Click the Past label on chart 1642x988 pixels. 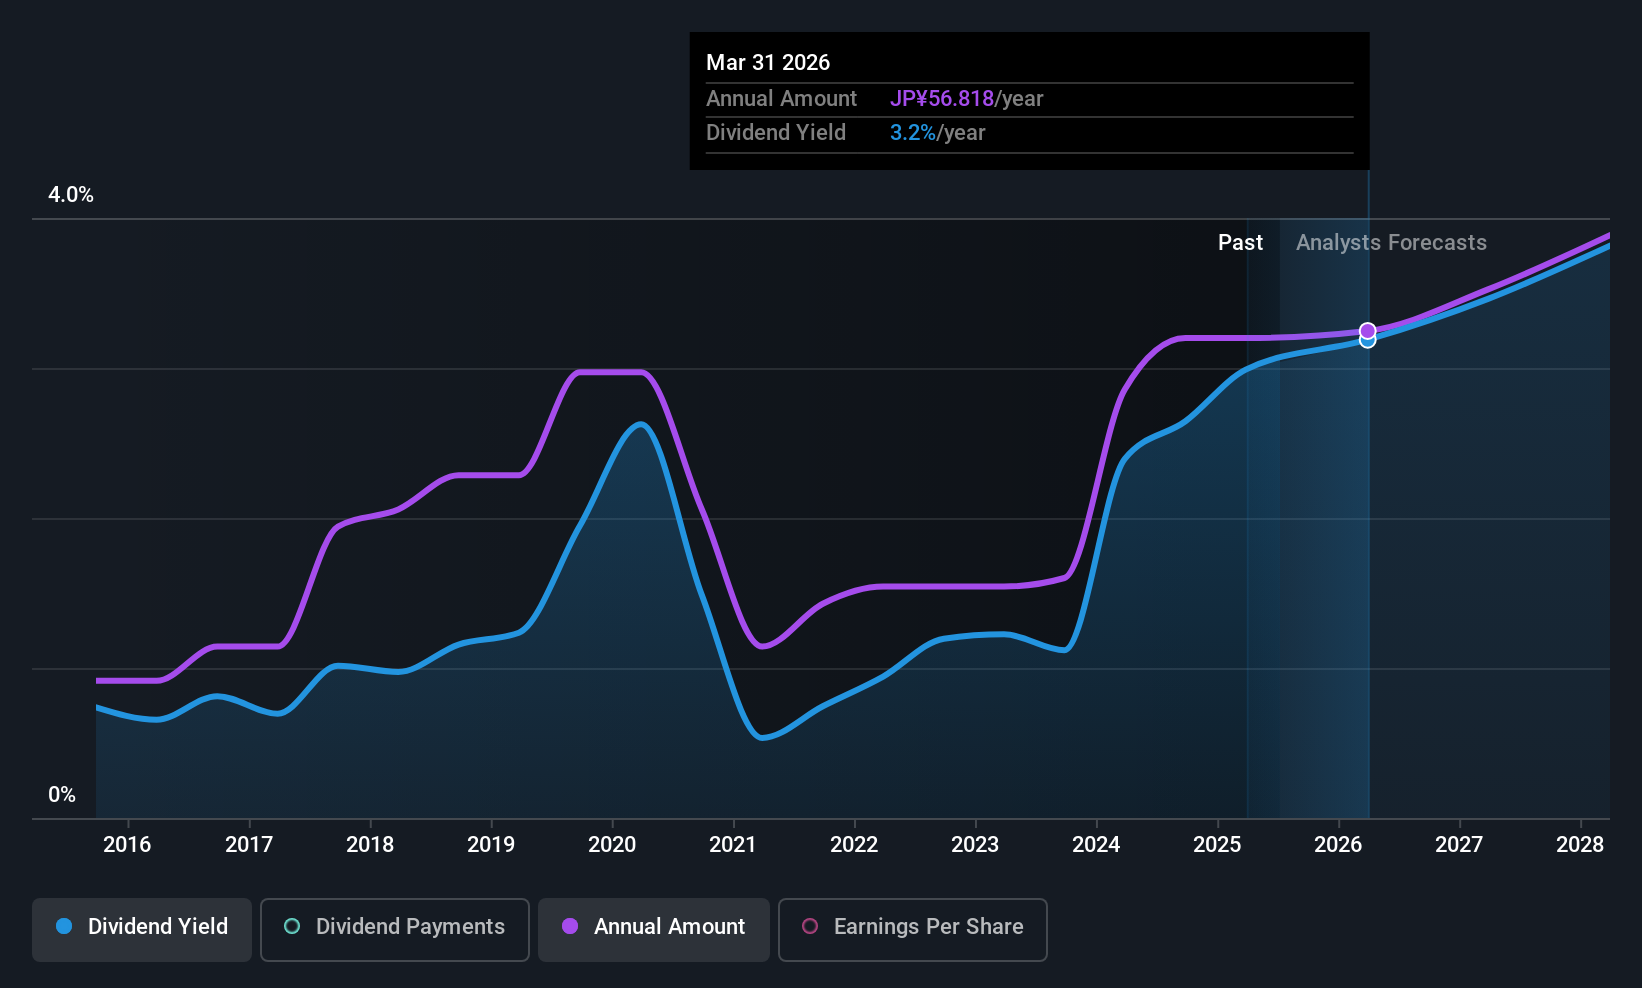(x=1240, y=243)
